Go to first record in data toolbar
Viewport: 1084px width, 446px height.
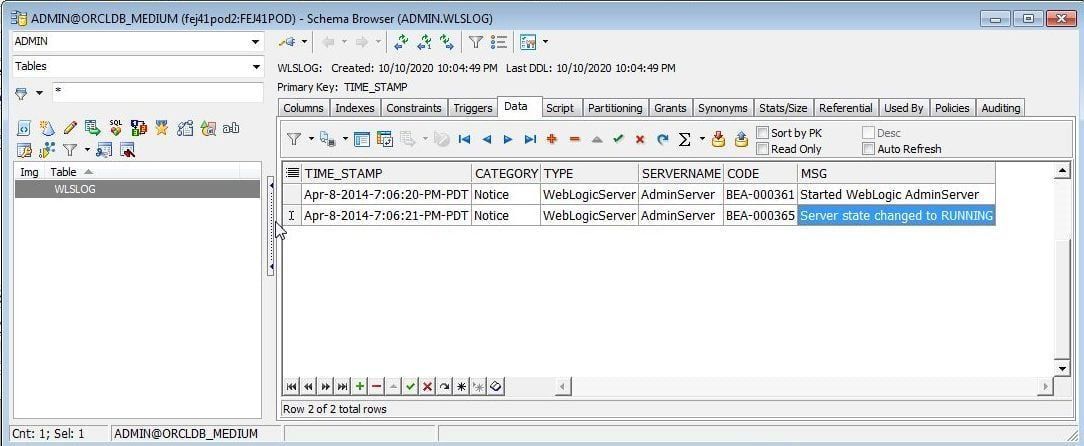tap(465, 140)
